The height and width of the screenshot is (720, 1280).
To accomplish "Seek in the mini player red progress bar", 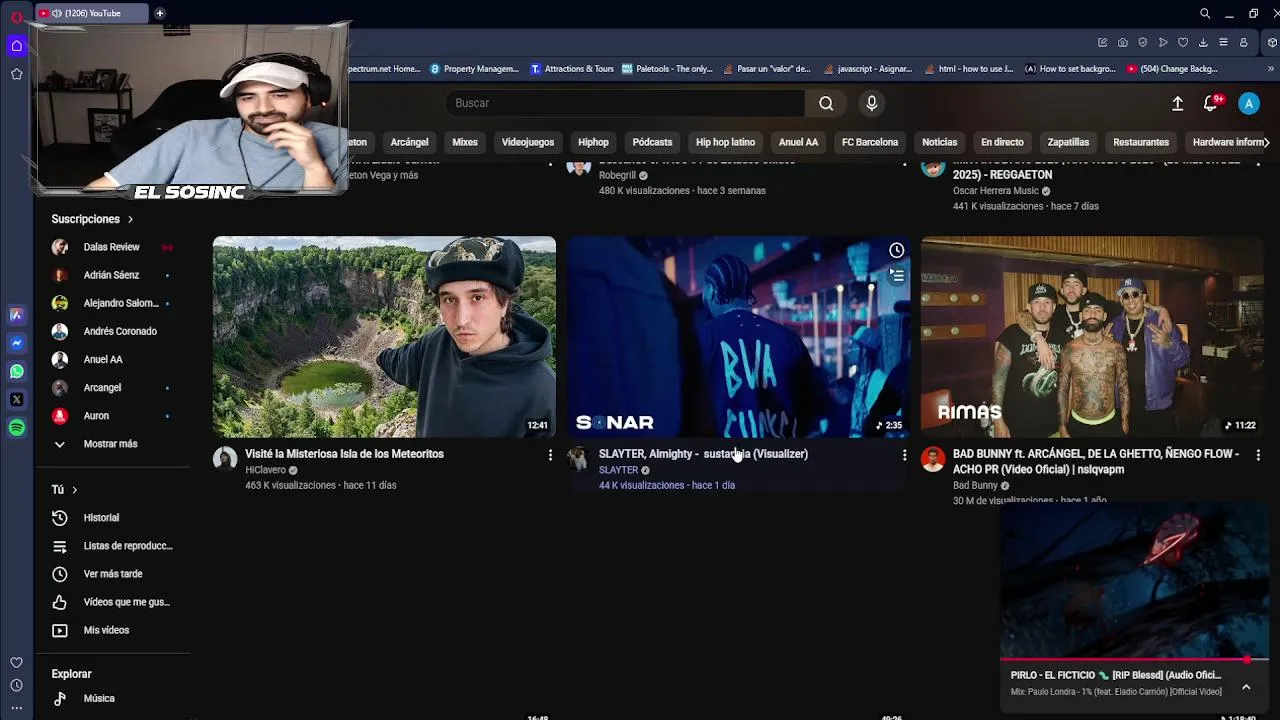I will (x=1134, y=660).
